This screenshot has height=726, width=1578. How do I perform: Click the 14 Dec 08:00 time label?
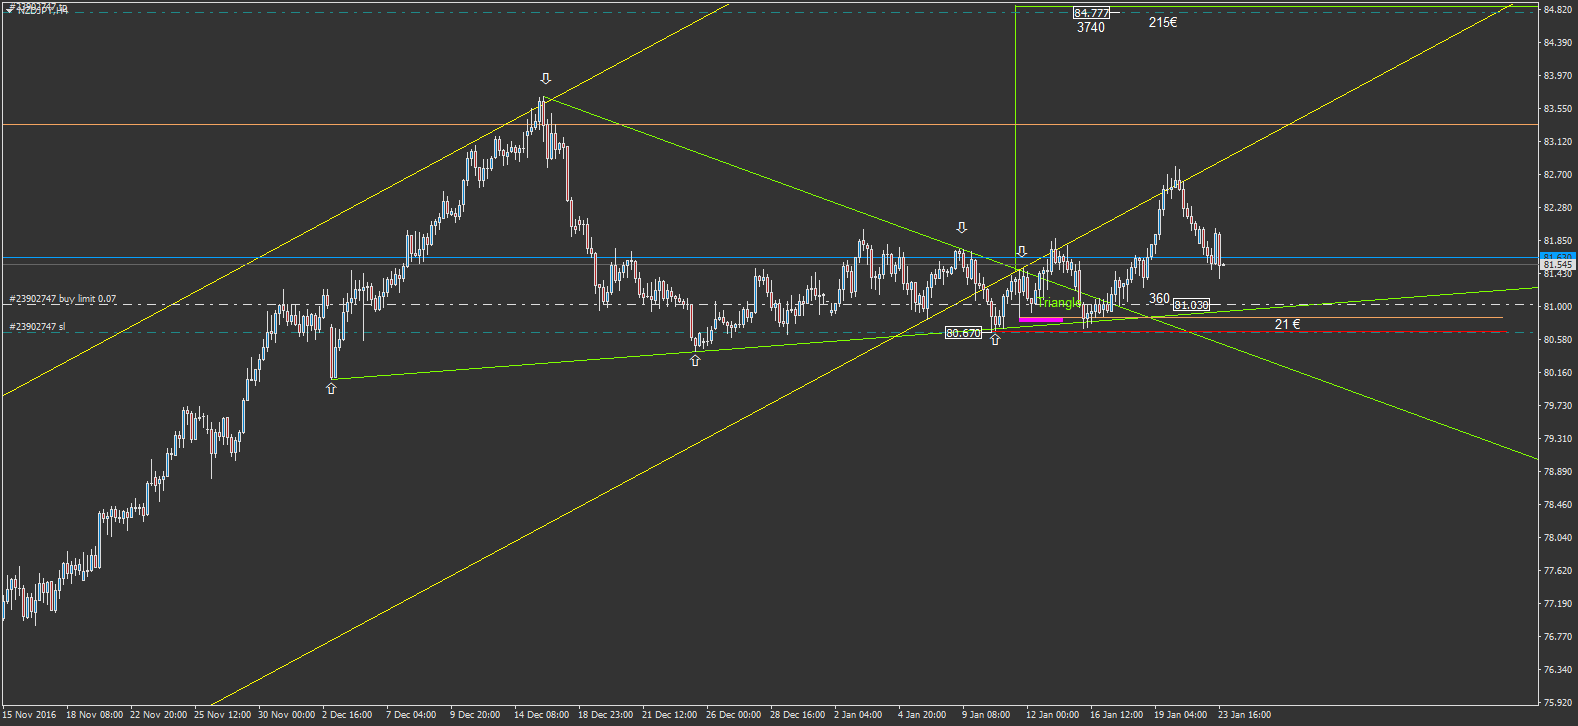(x=541, y=715)
